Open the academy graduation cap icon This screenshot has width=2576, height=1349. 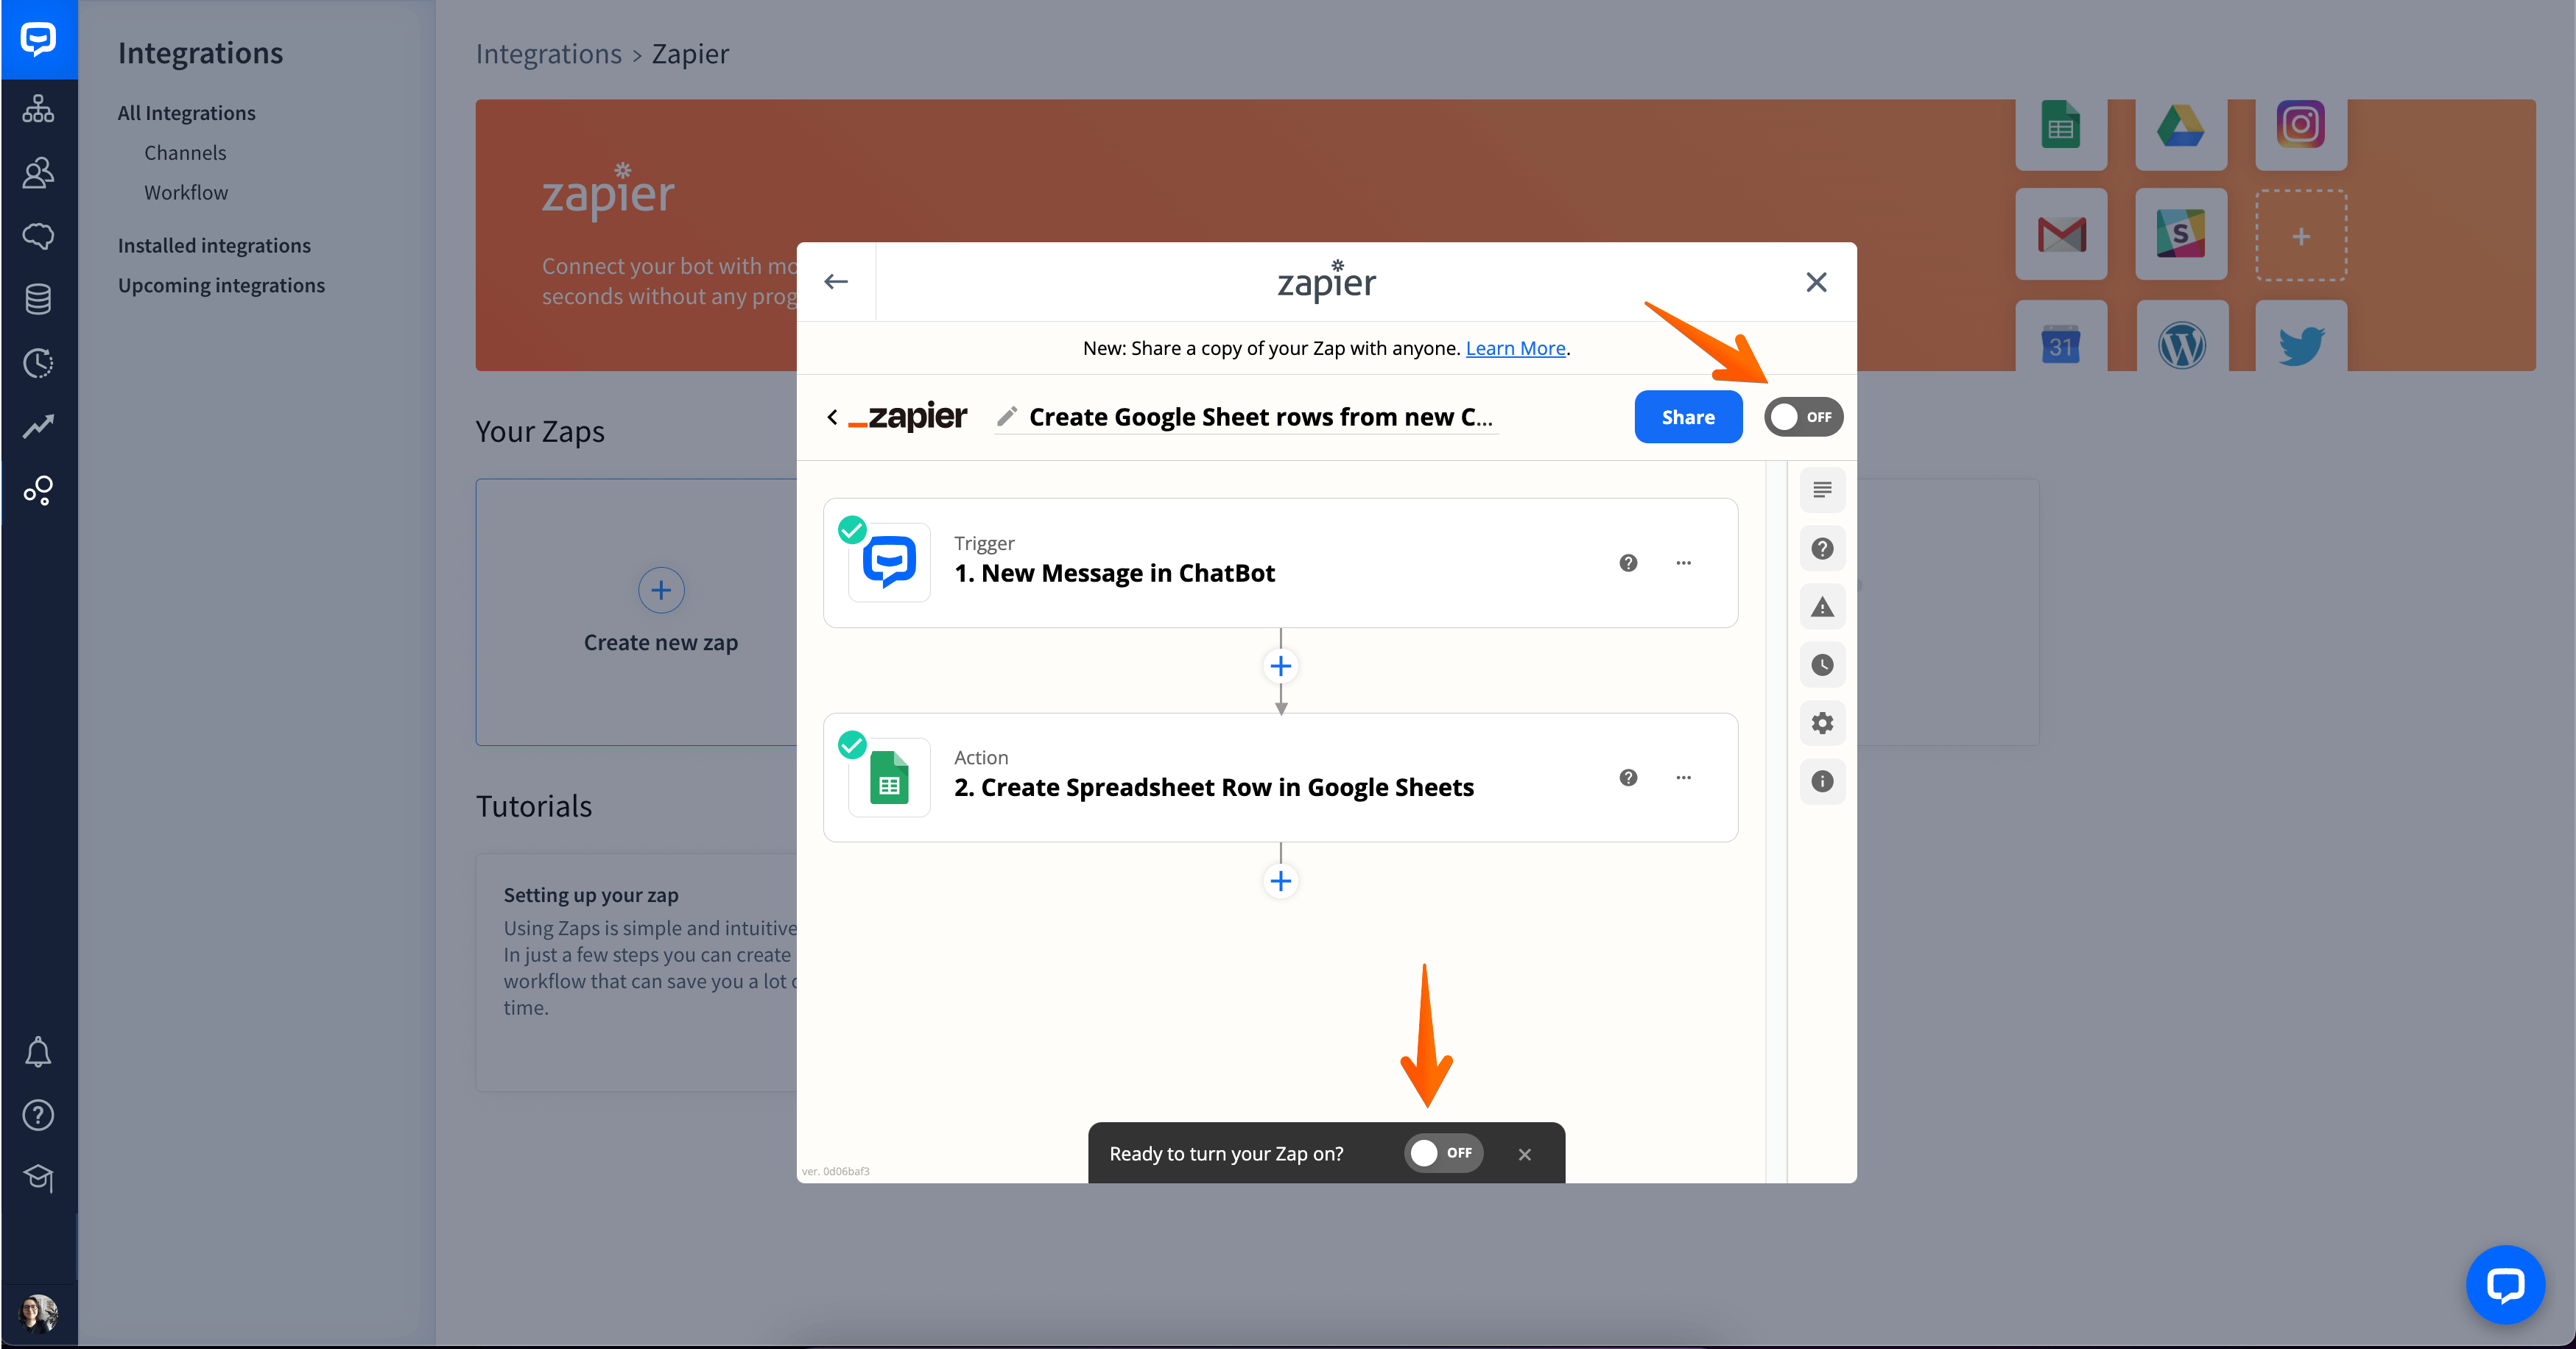click(x=38, y=1178)
